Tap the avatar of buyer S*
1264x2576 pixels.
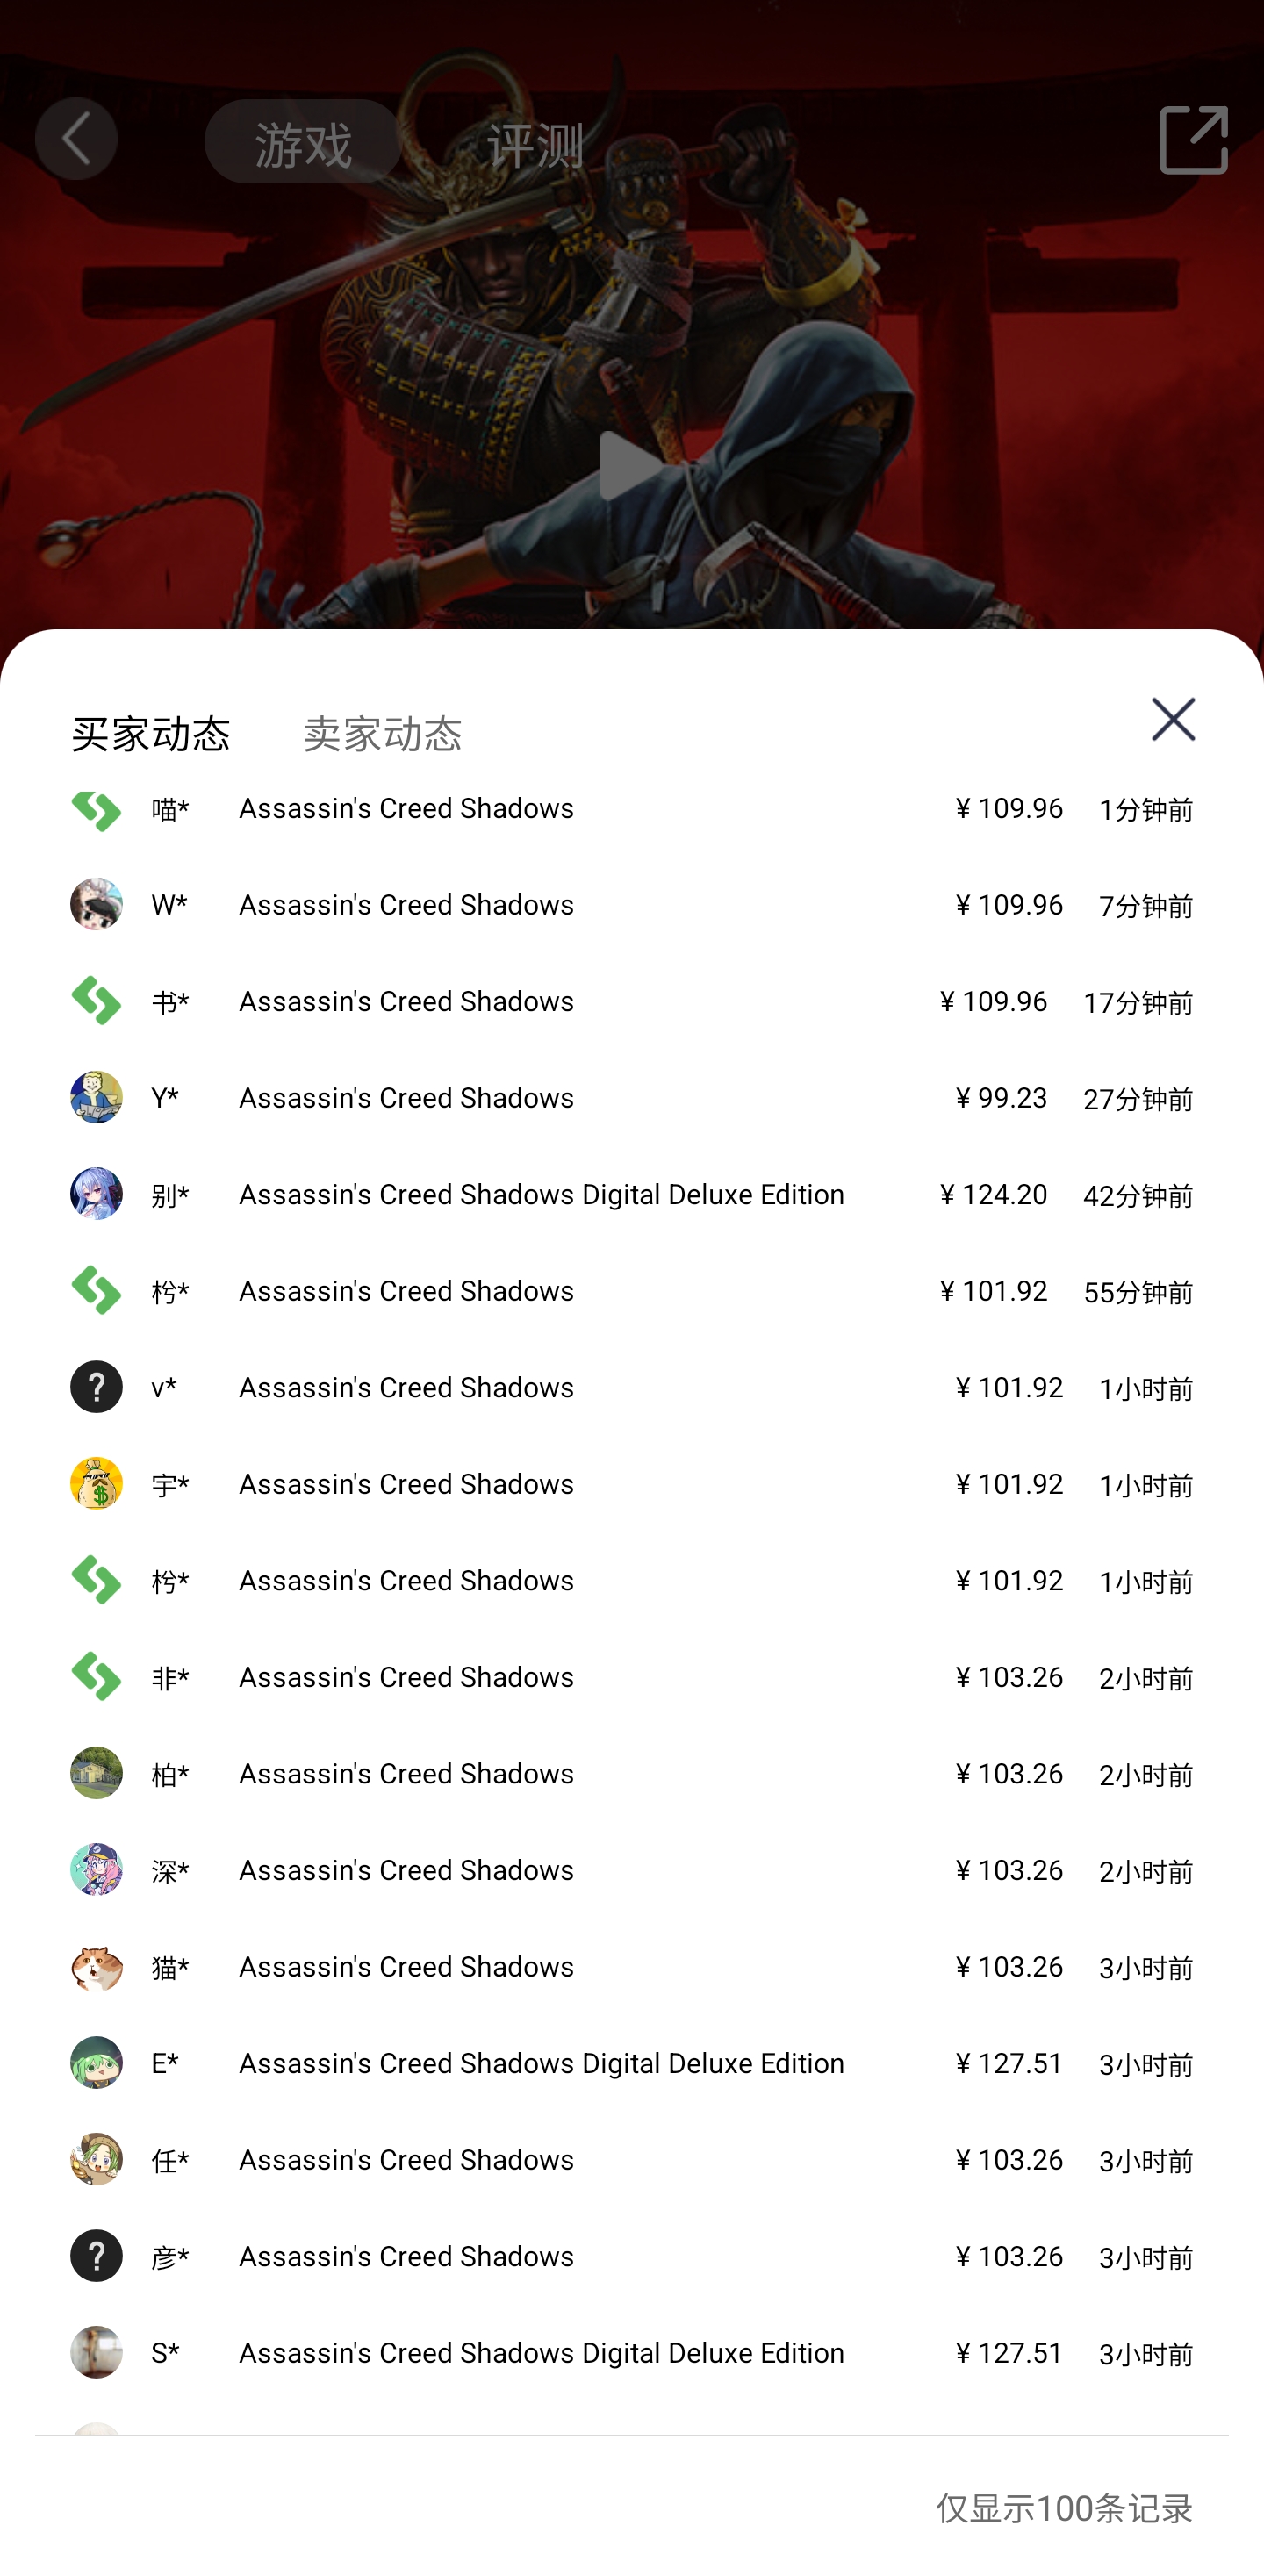pos(96,2352)
